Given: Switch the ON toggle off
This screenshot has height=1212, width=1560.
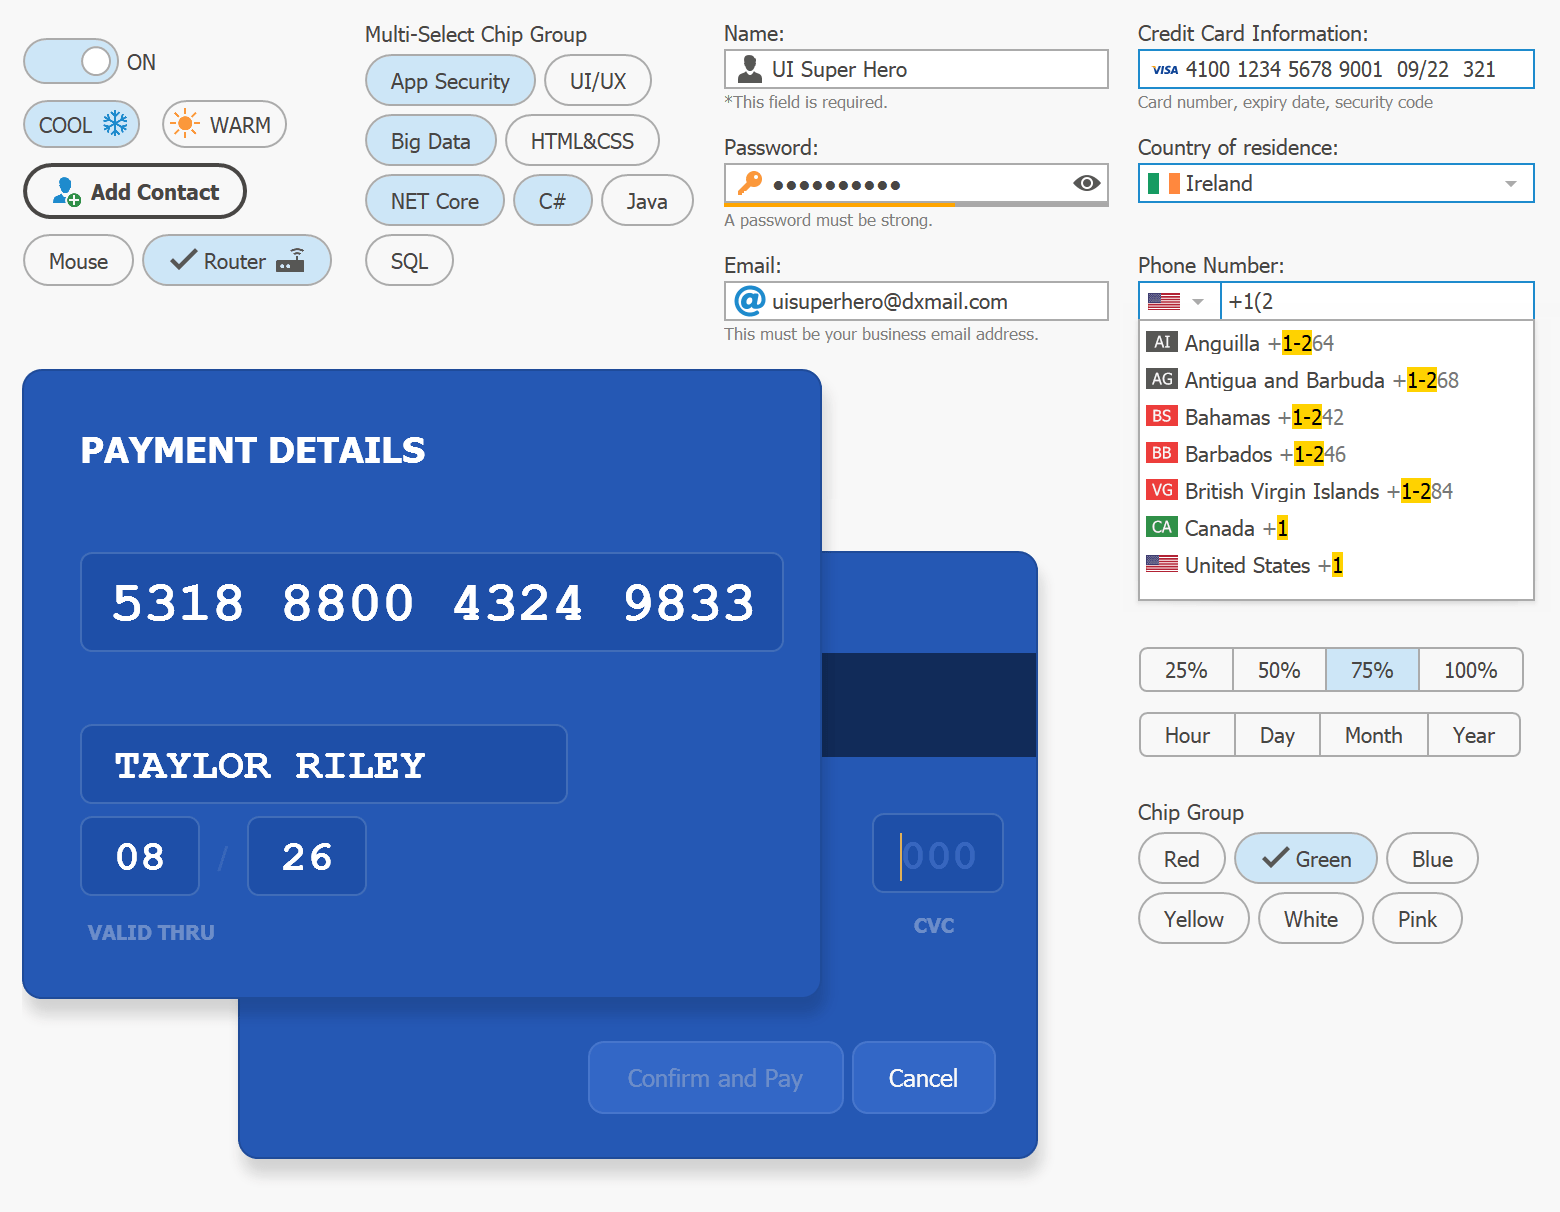Looking at the screenshot, I should [x=71, y=61].
